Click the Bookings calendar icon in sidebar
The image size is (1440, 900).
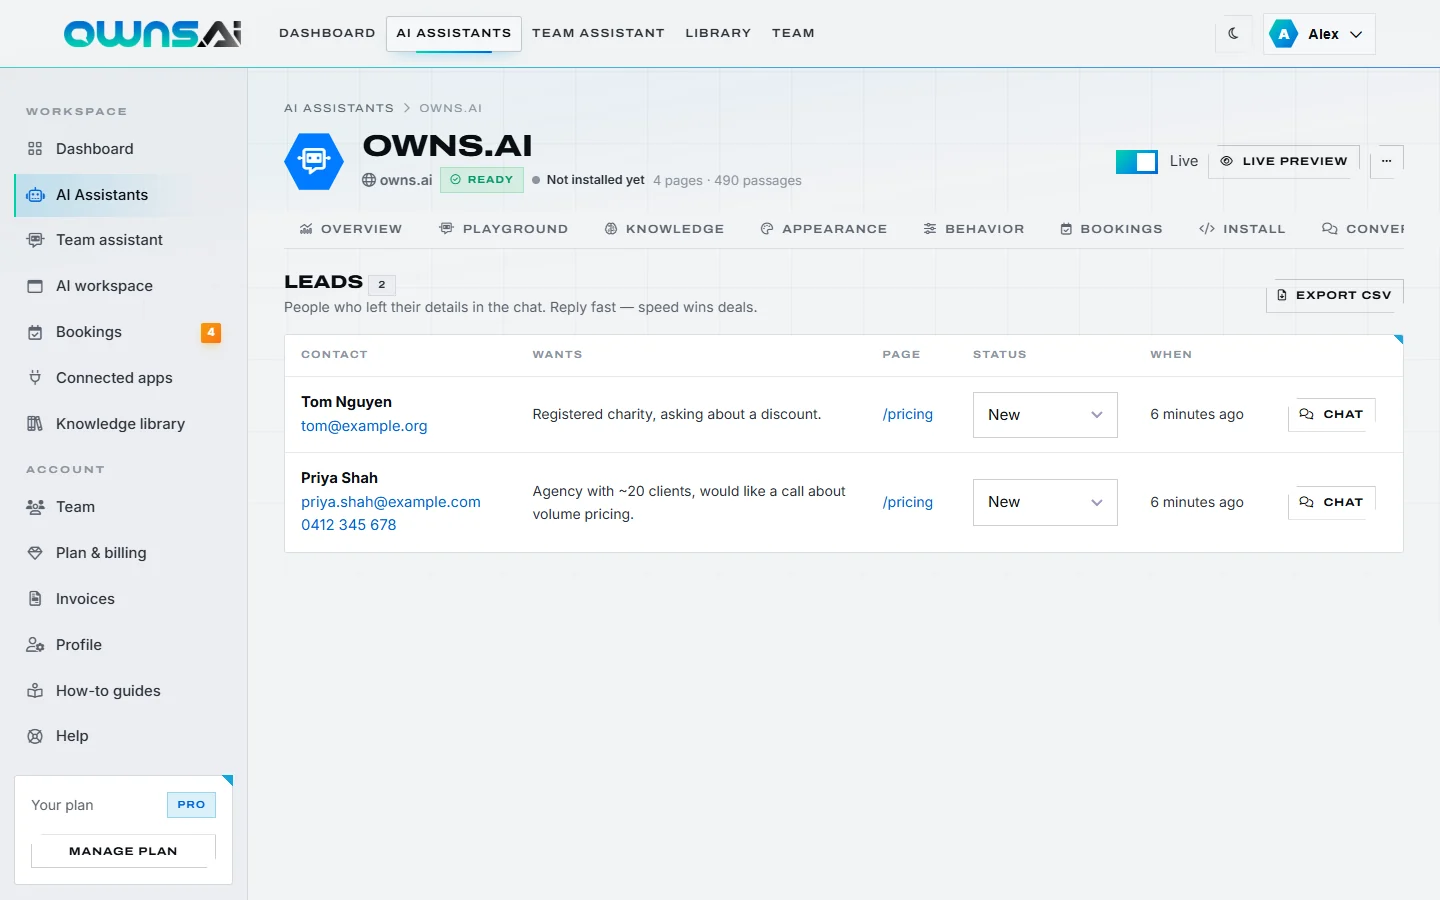click(x=35, y=332)
